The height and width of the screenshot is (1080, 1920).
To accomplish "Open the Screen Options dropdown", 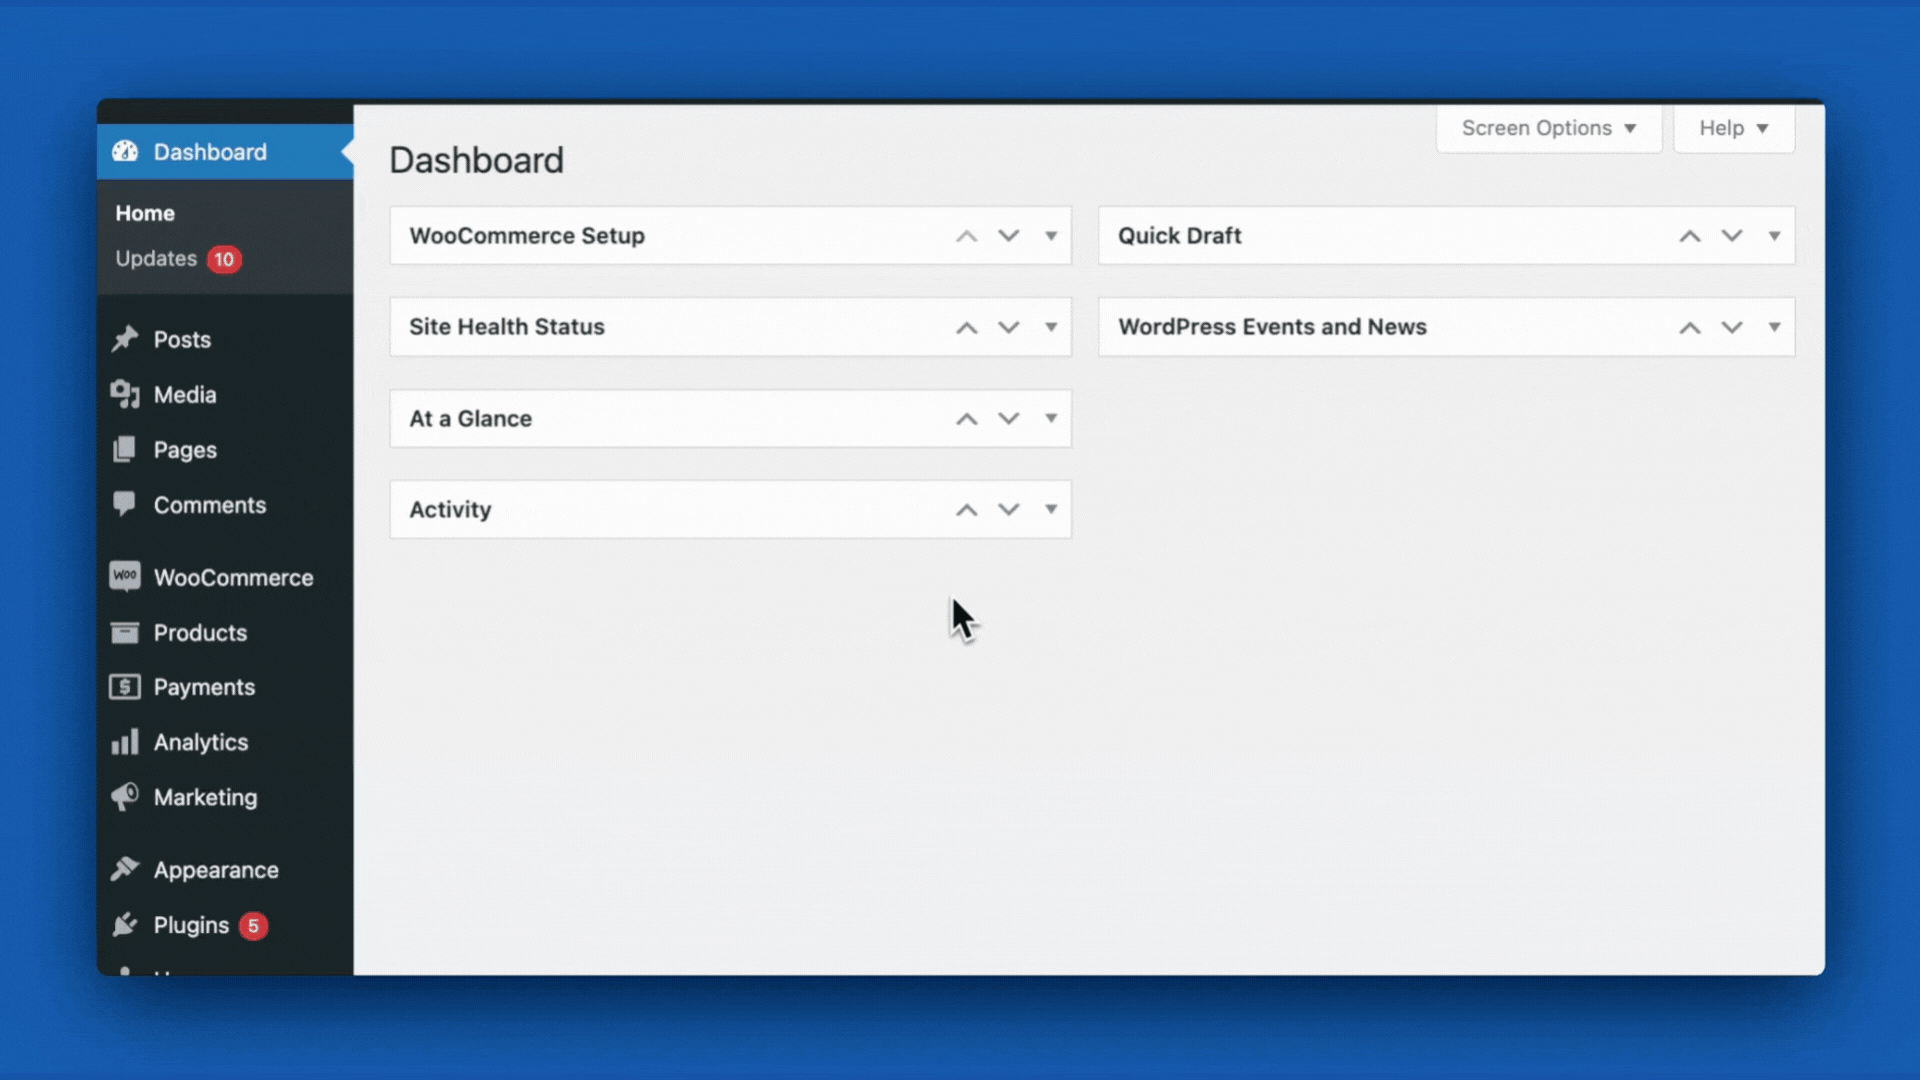I will click(x=1549, y=128).
